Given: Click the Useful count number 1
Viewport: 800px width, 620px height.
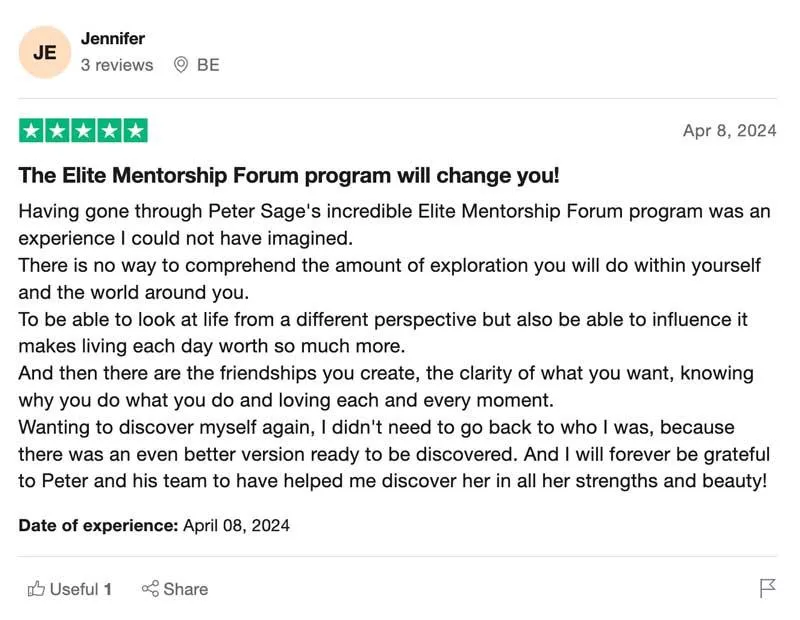Looking at the screenshot, I should 108,589.
